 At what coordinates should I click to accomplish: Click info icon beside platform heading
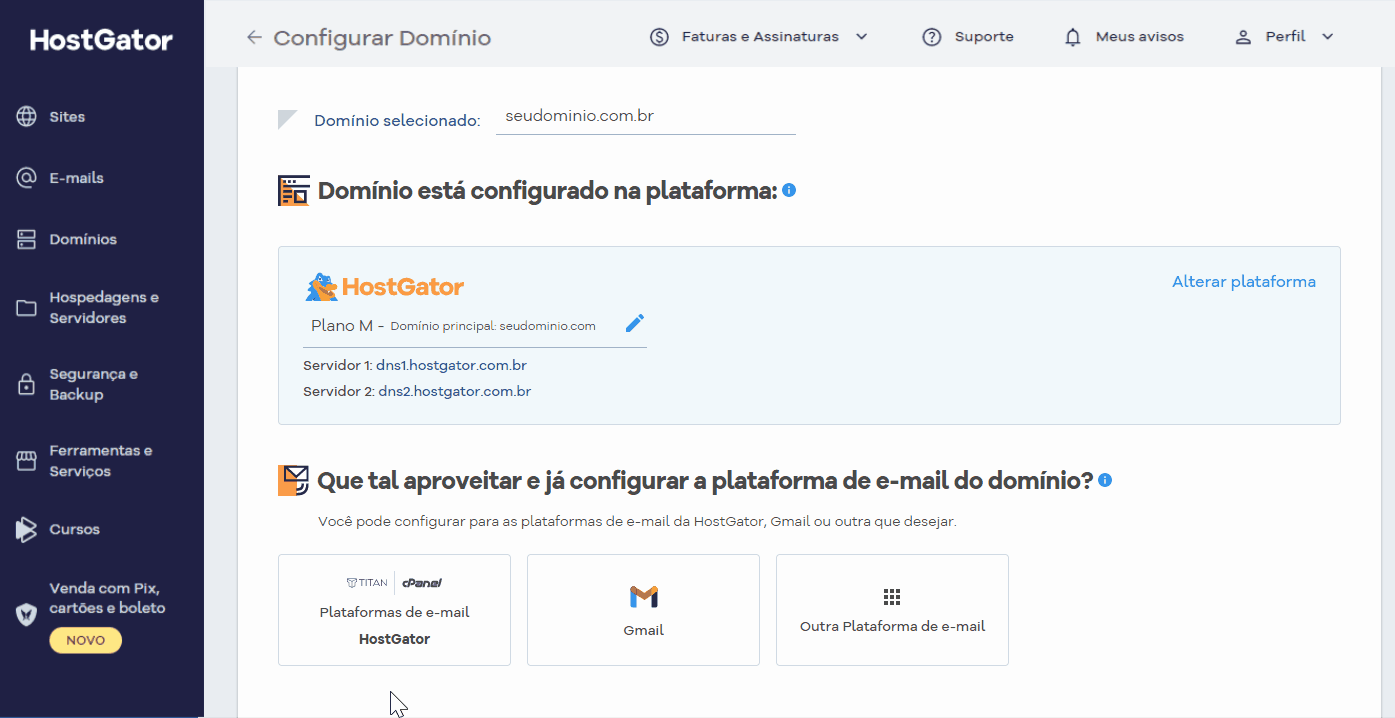click(789, 190)
